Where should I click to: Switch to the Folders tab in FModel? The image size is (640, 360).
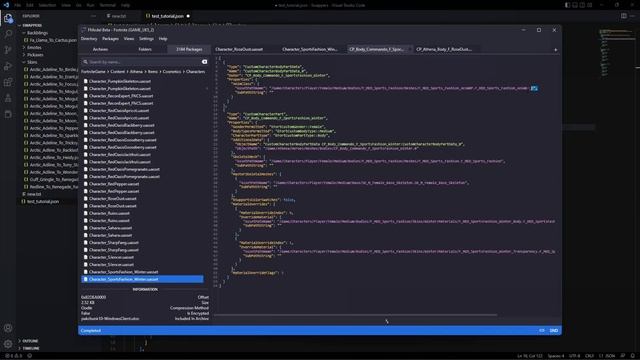tap(145, 49)
